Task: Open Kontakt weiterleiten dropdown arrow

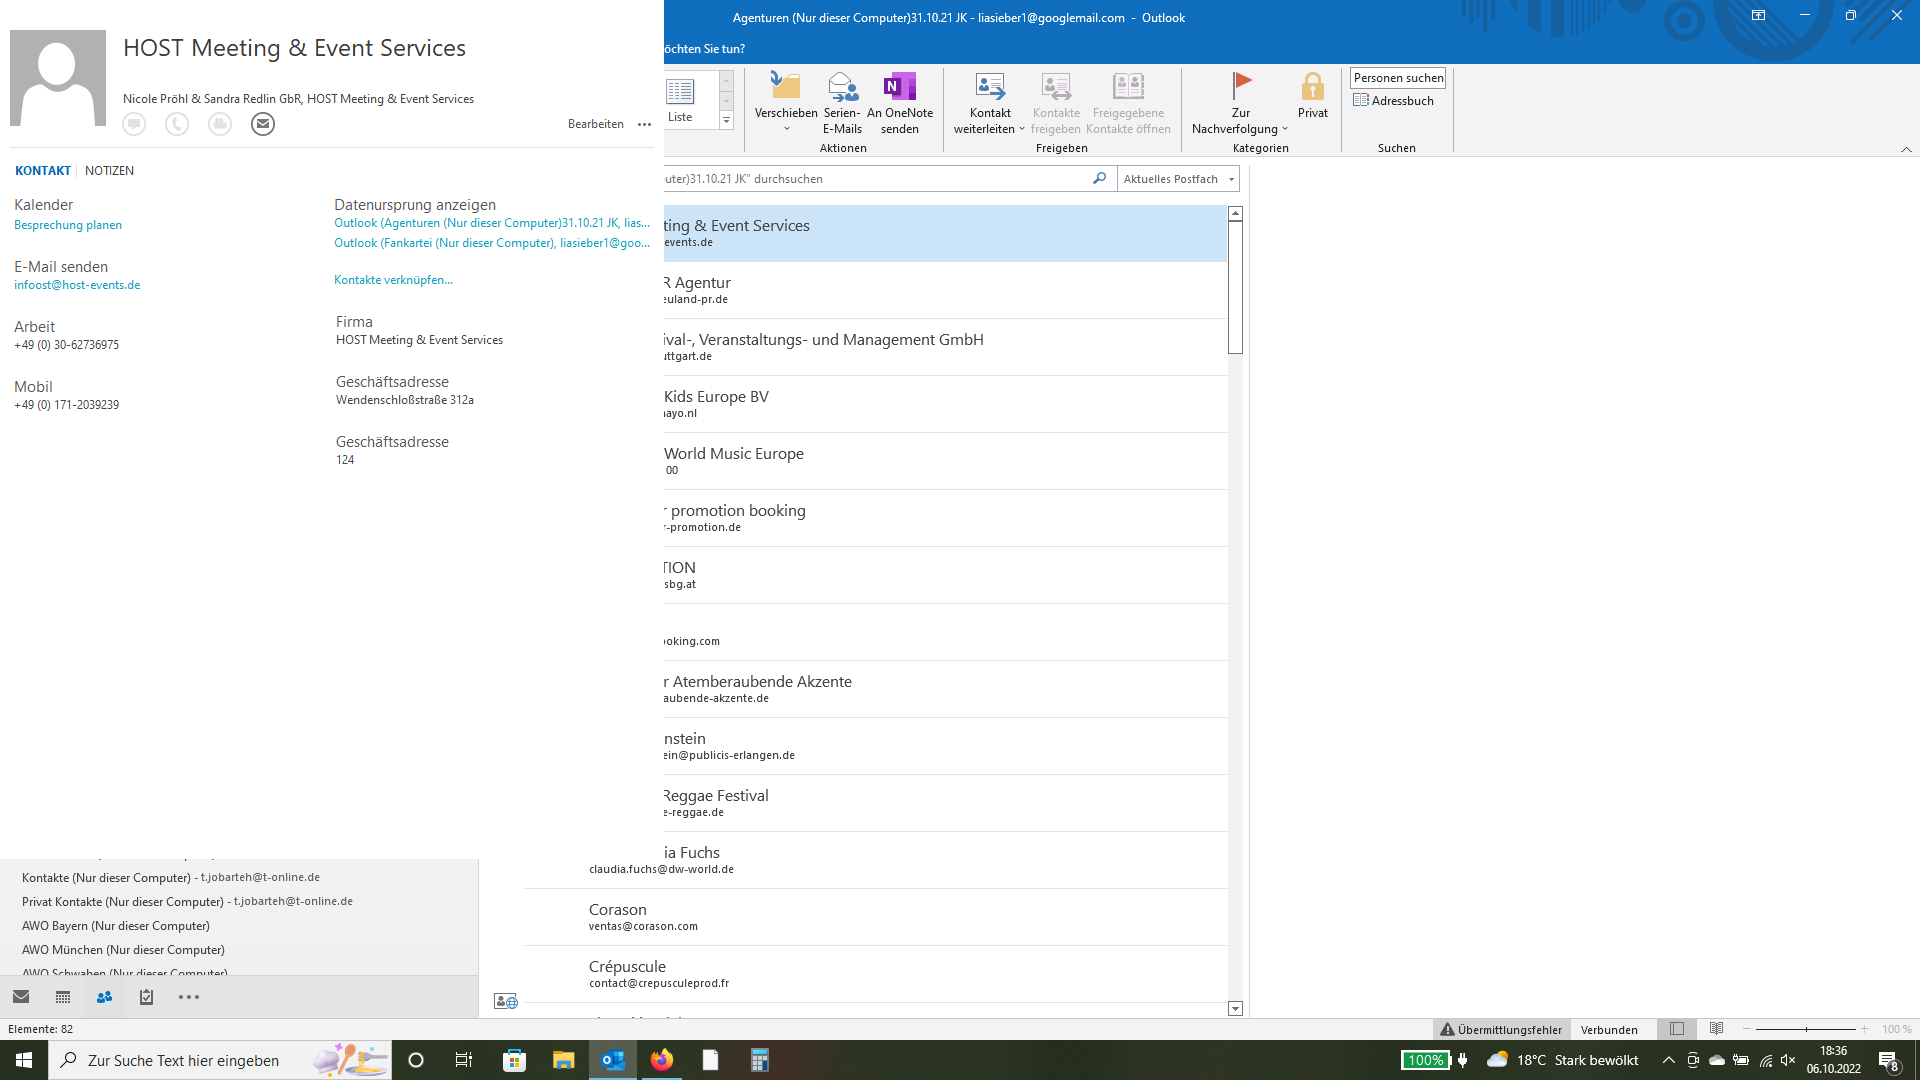Action: [1022, 129]
